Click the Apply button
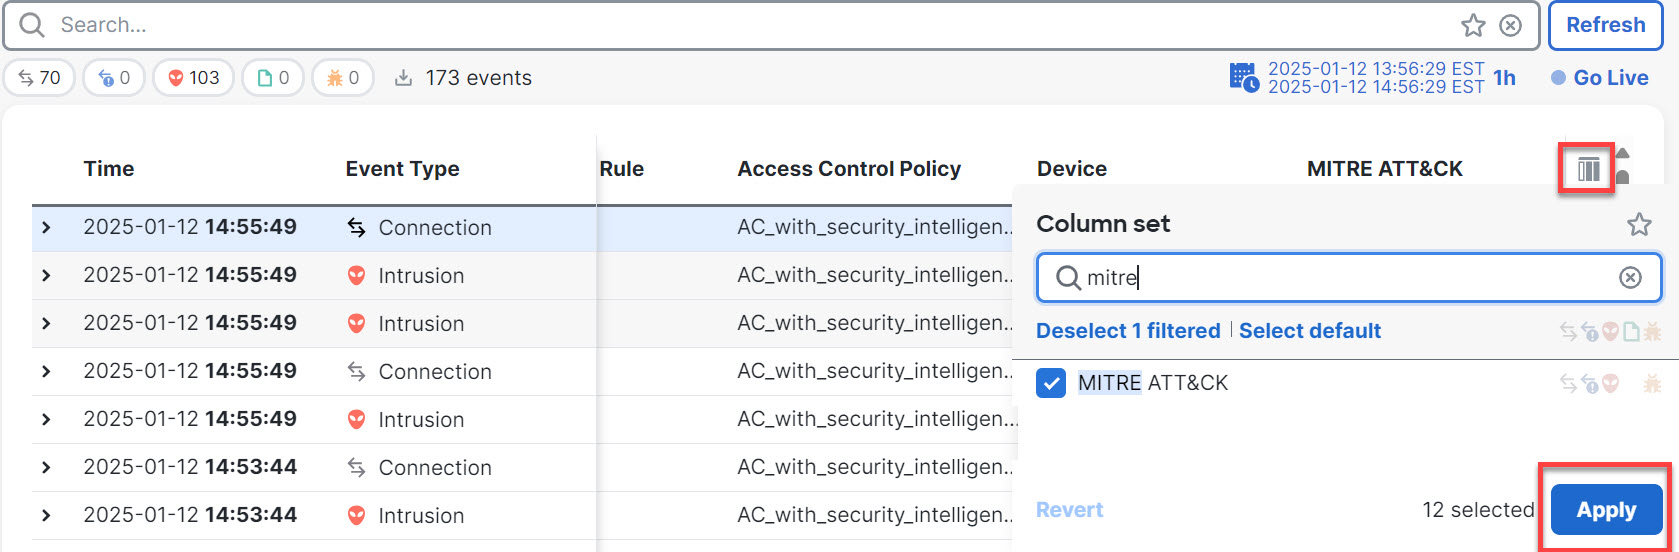This screenshot has height=552, width=1679. [1606, 510]
